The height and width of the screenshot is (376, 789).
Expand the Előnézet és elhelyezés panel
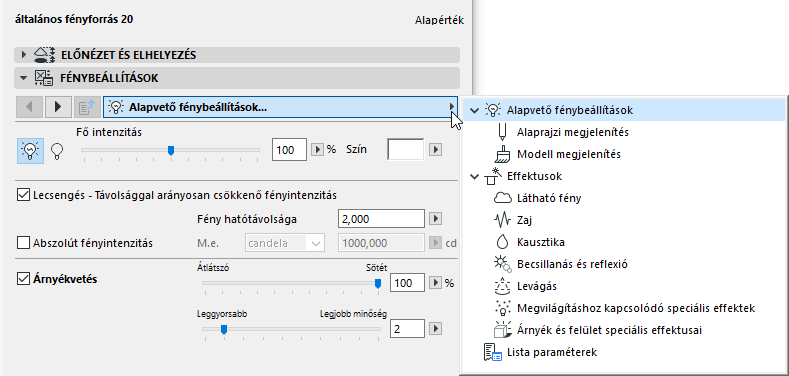tap(24, 55)
